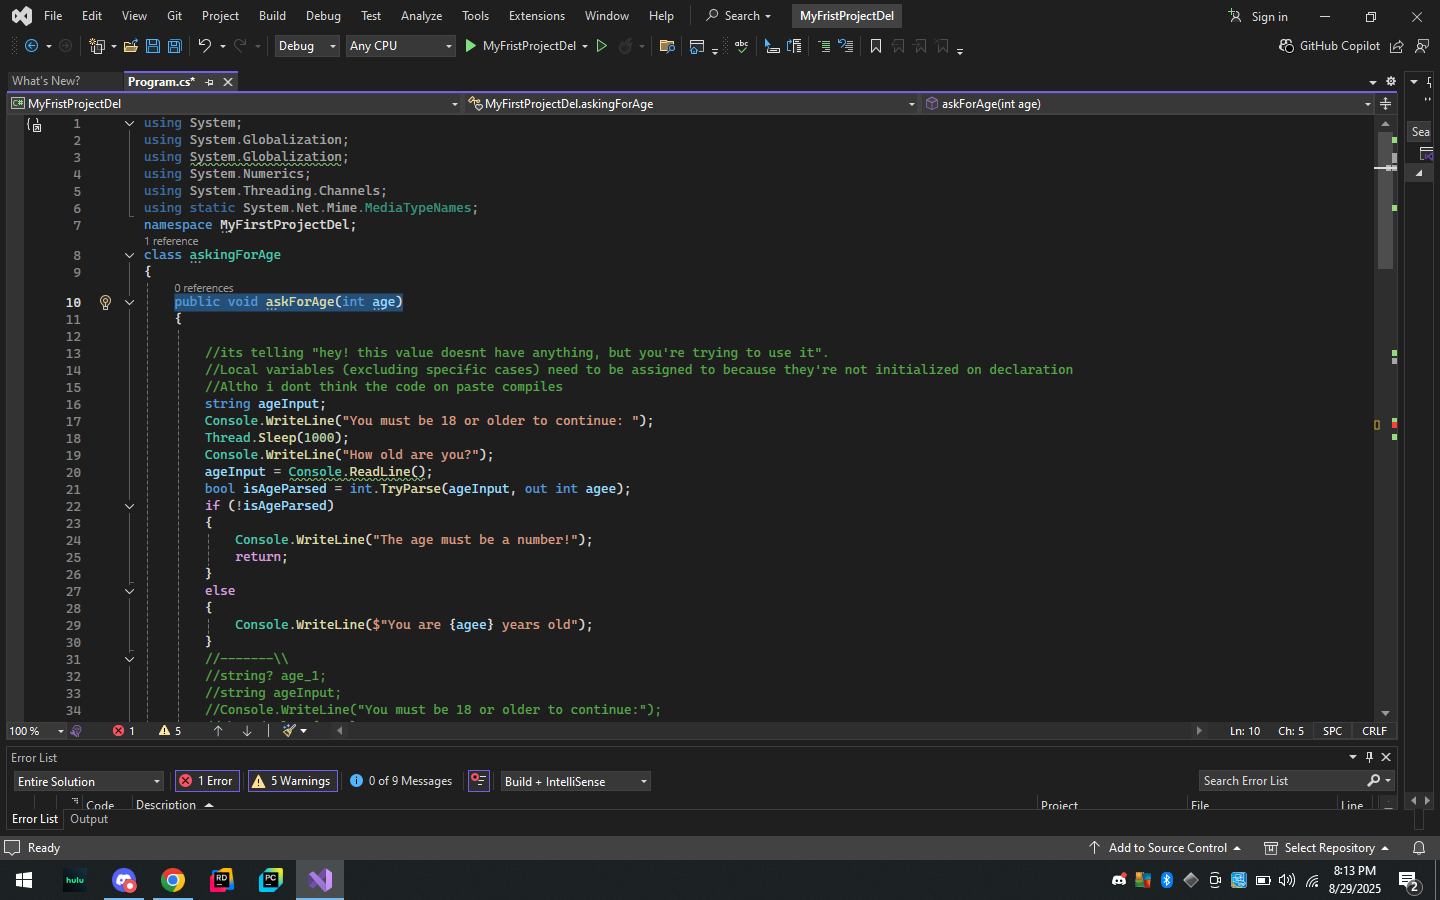Click the lightbulb quick actions icon
Screen dimensions: 1440x900
click(105, 302)
